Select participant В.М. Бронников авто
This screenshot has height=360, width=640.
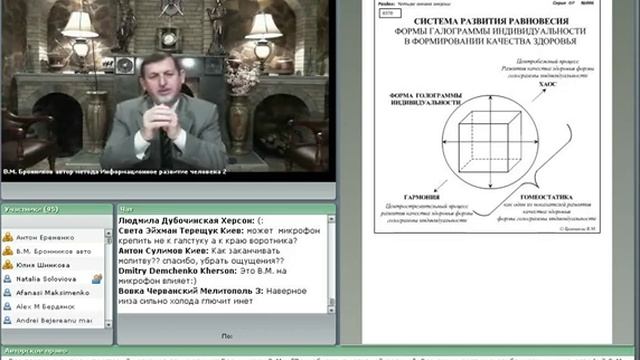53,251
